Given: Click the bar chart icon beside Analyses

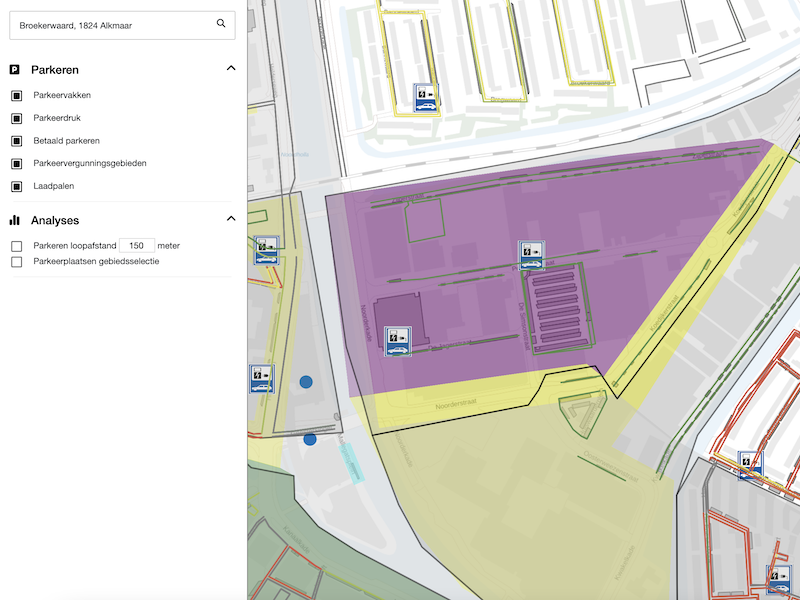Looking at the screenshot, I should (x=14, y=219).
